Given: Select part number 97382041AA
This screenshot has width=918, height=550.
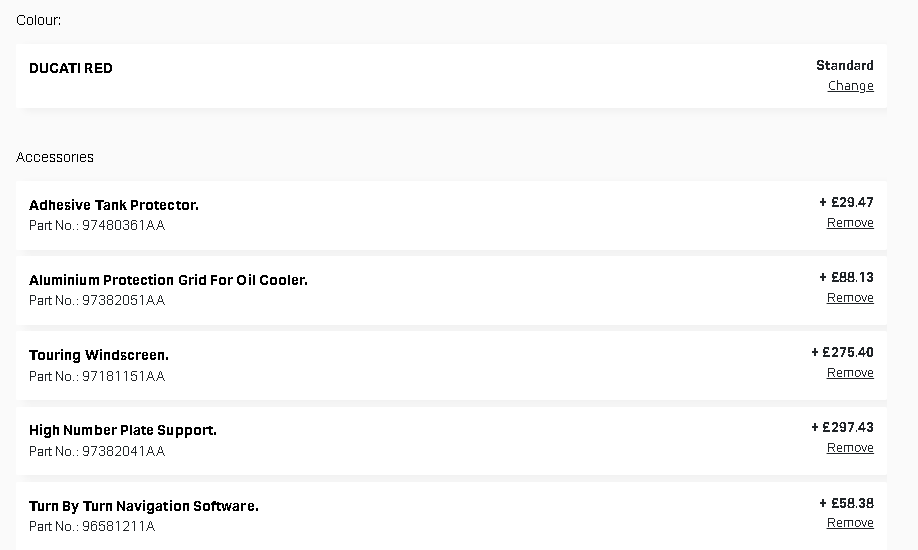Looking at the screenshot, I should click(124, 452).
